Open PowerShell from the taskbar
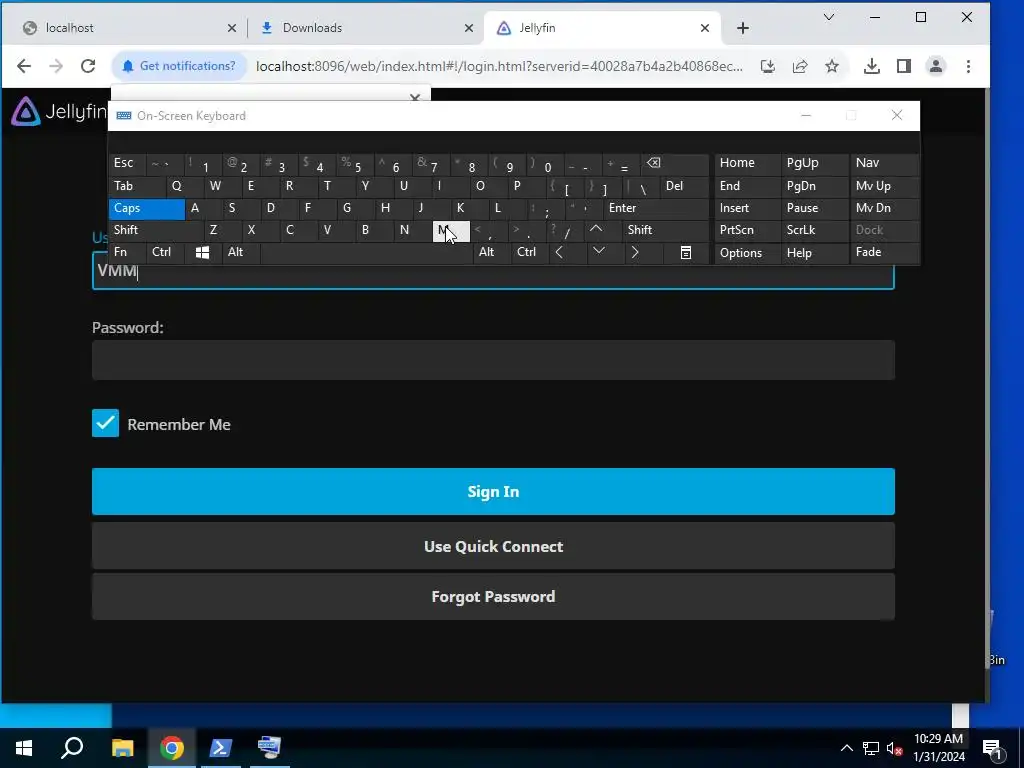Screen dimensions: 1024x768 (220, 748)
